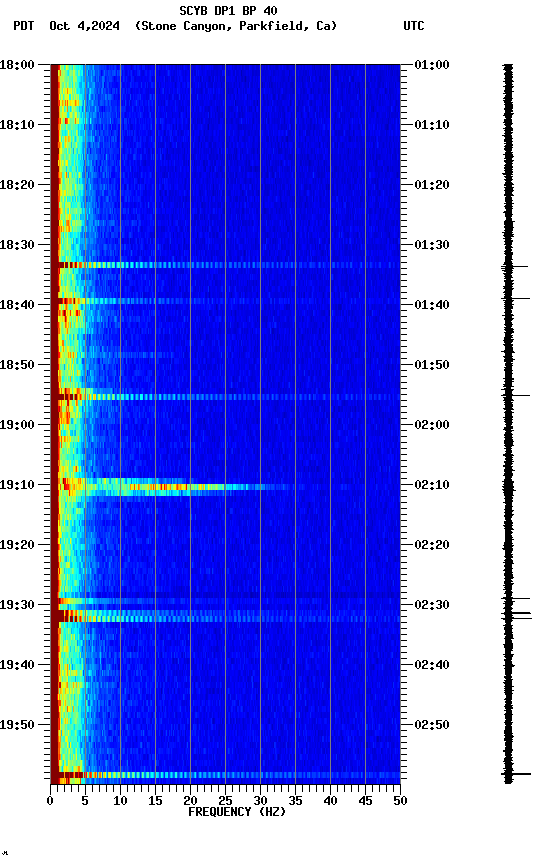Click the 01:20 UTC time label
Viewport: 552px width, 864px height.
click(432, 185)
